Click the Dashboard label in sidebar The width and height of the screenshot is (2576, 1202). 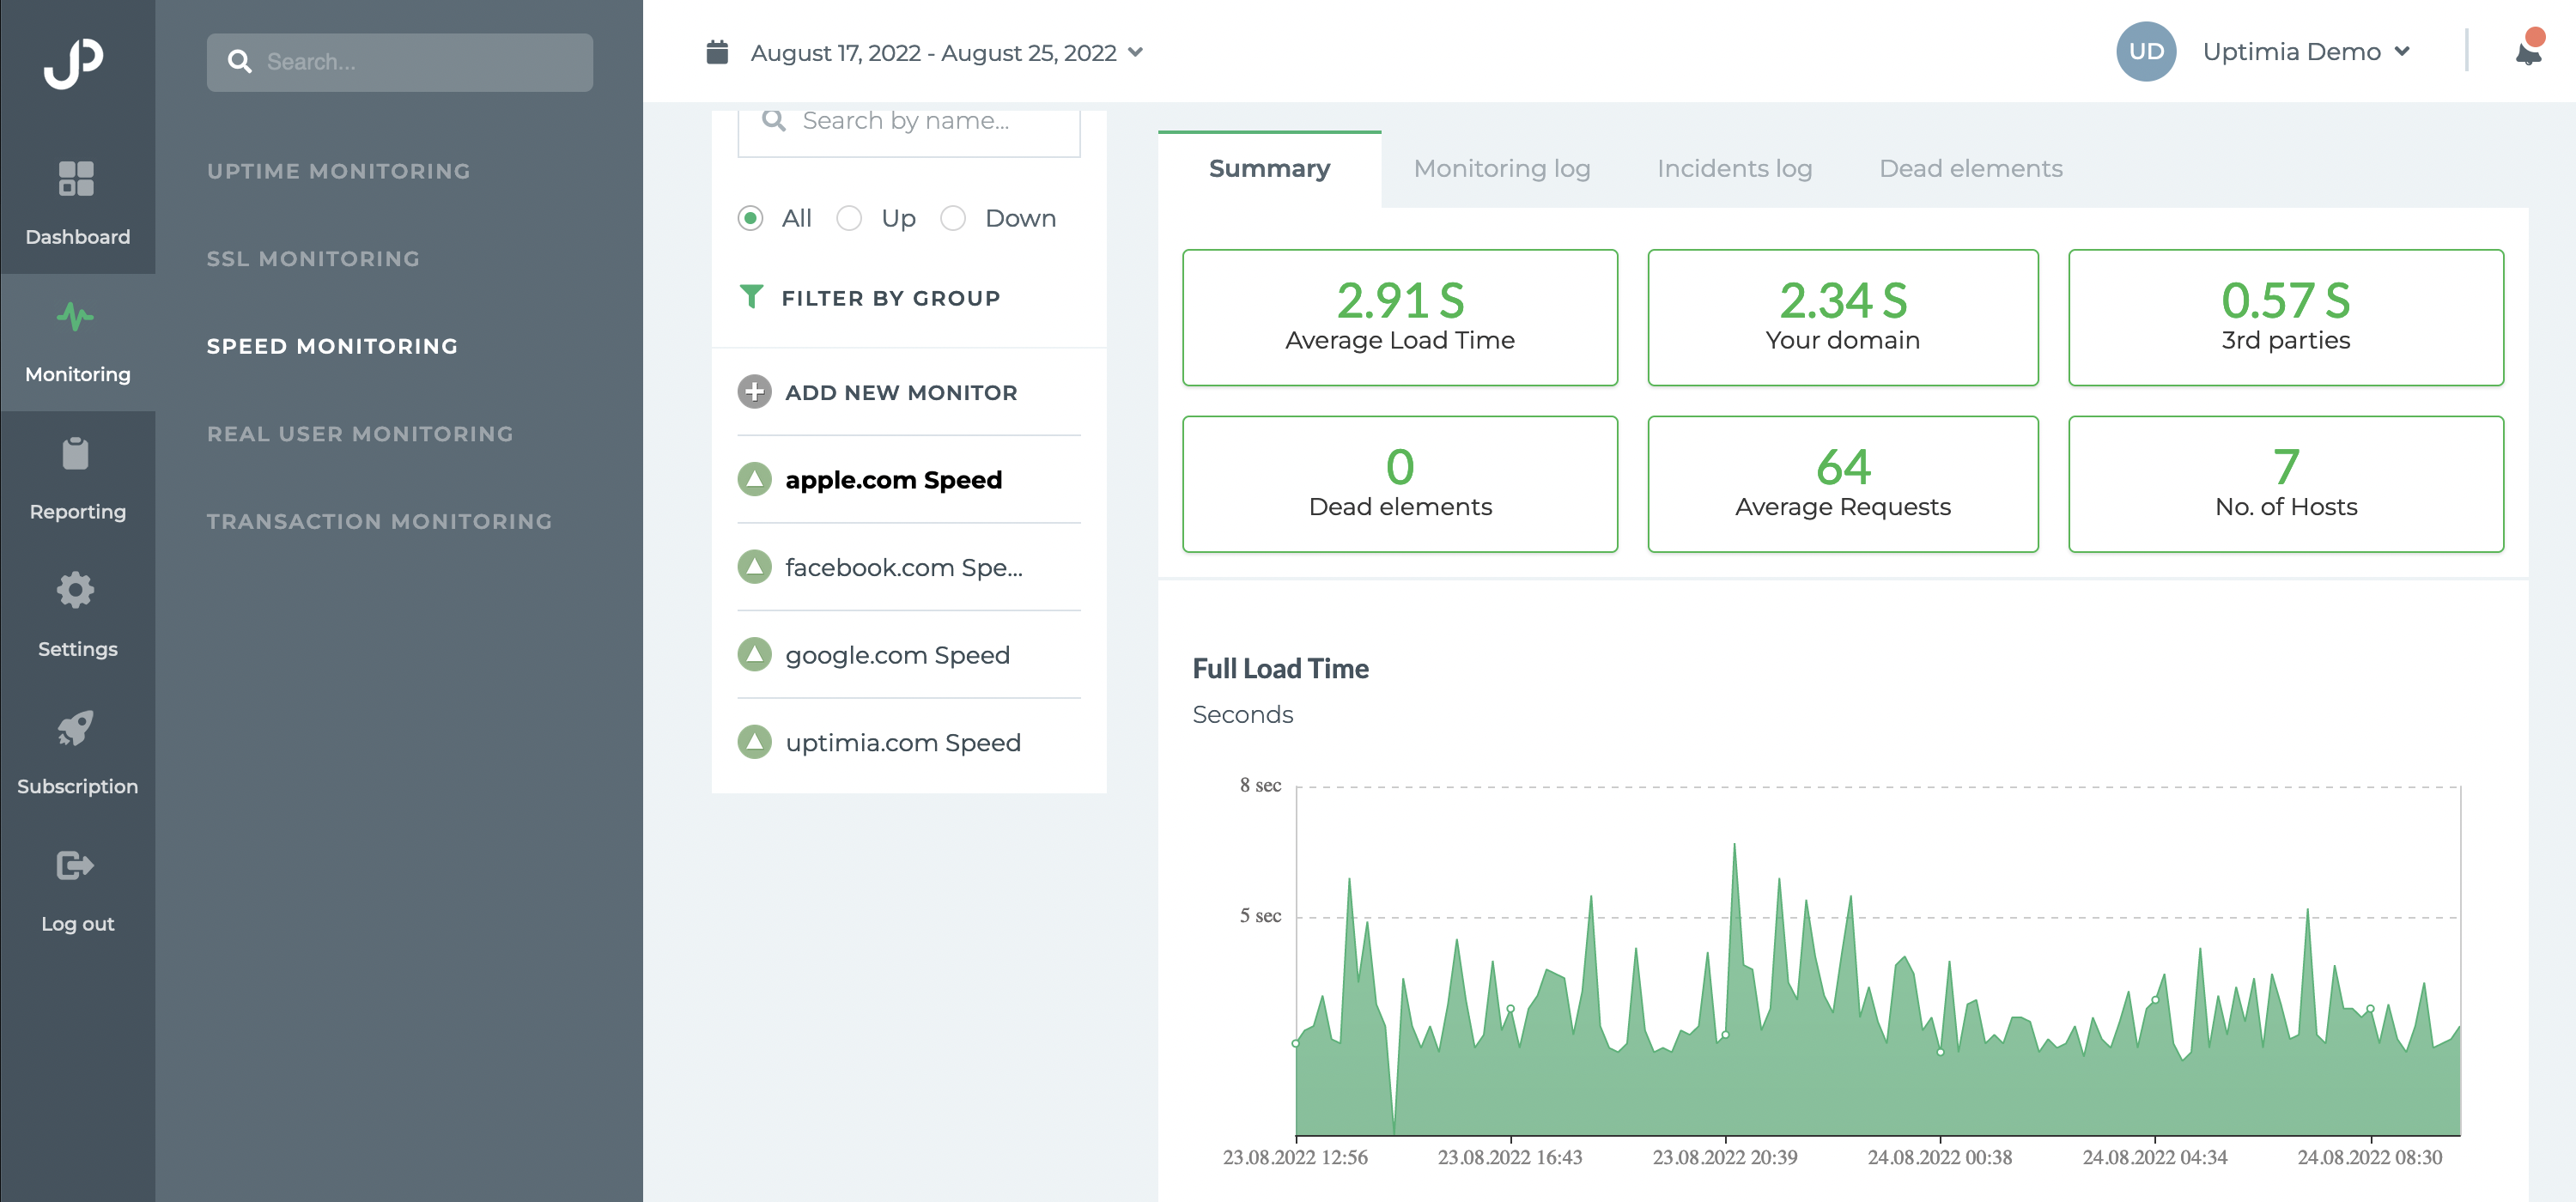point(77,237)
